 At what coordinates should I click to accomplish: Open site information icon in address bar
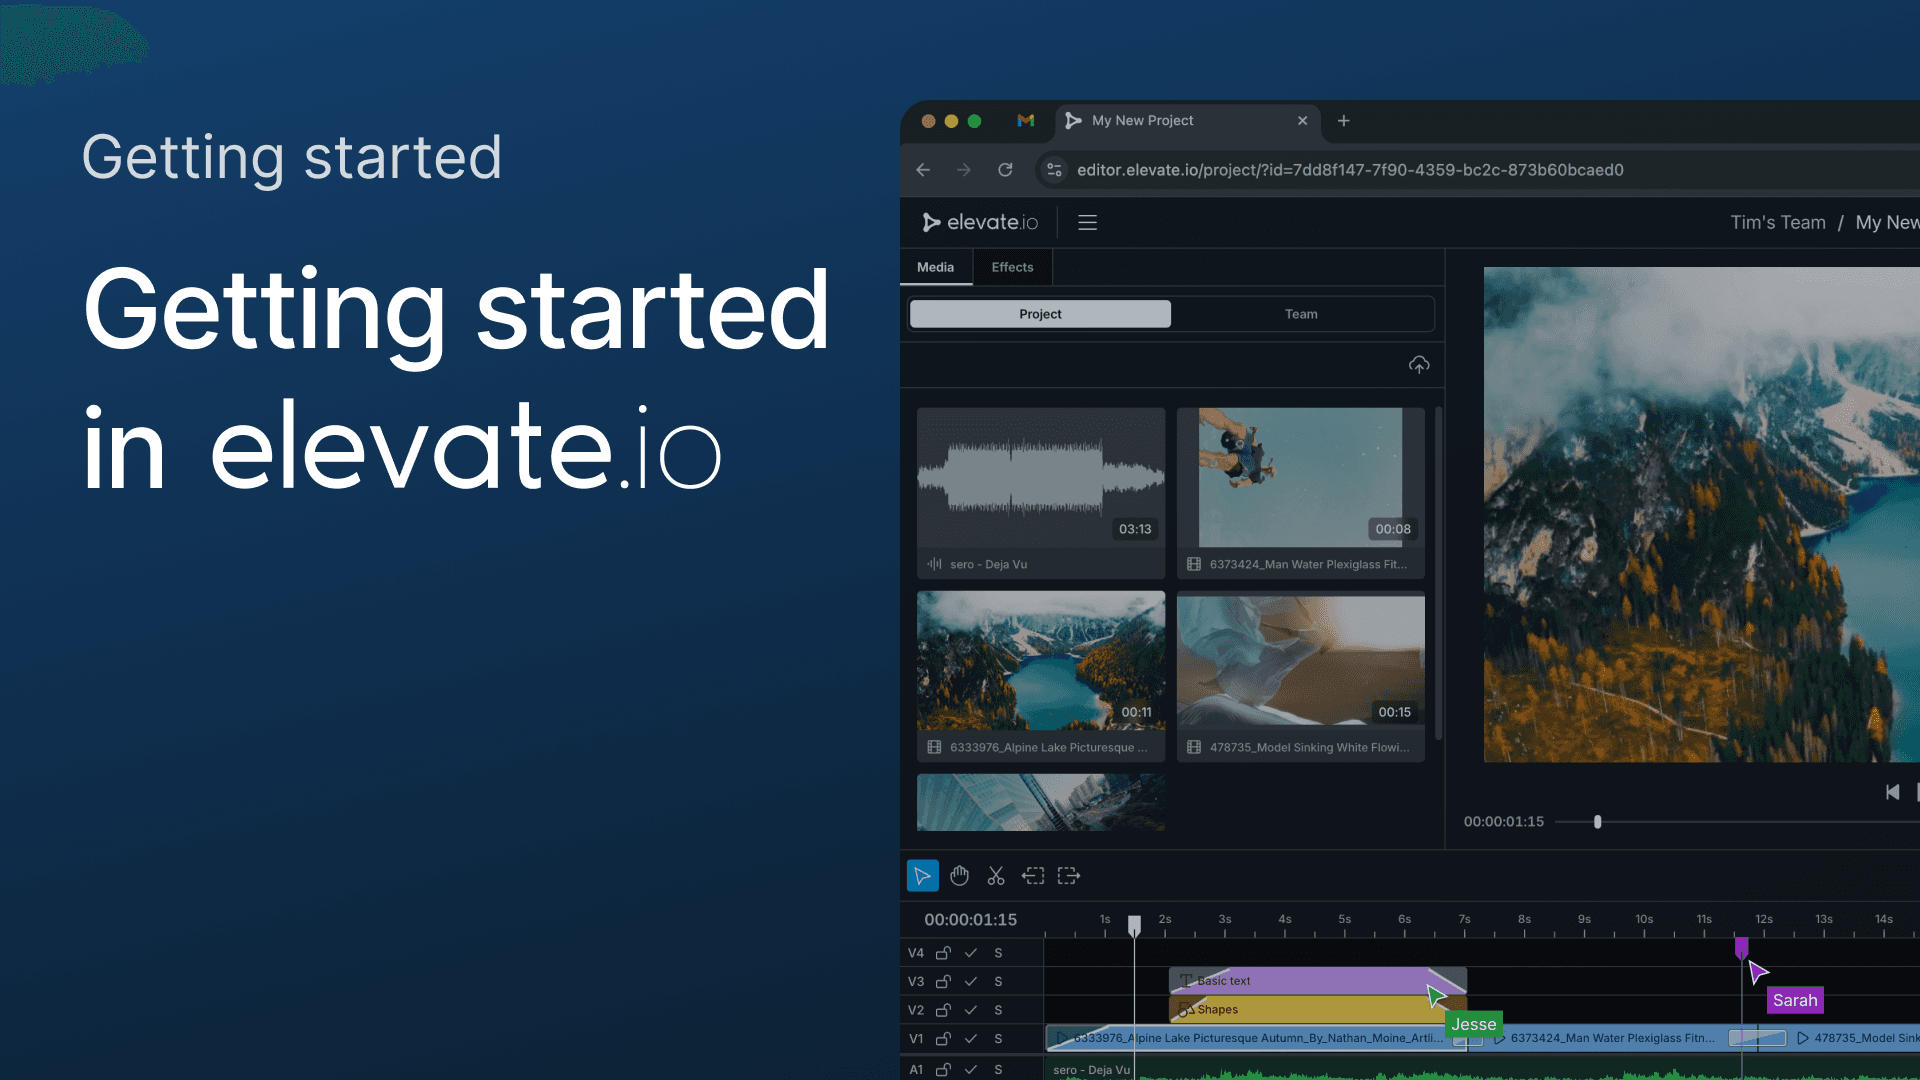point(1054,170)
